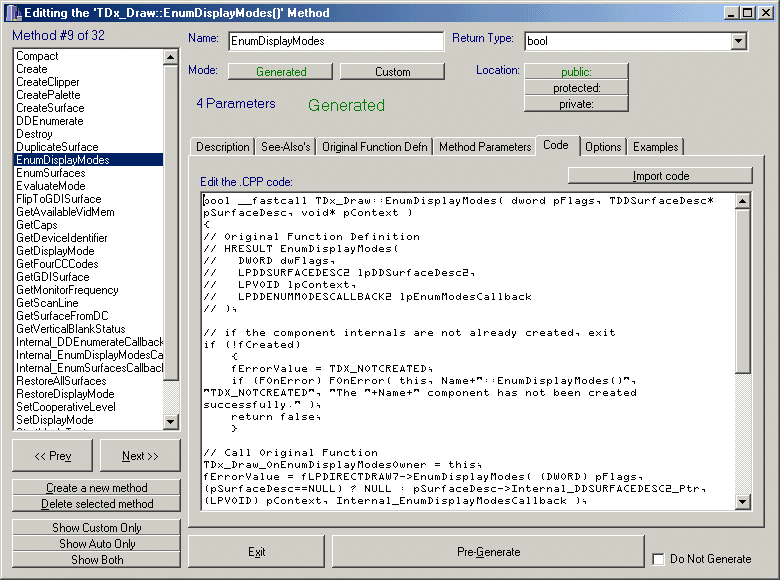This screenshot has height=580, width=780.
Task: Click the application icon in title bar
Action: pos(12,11)
